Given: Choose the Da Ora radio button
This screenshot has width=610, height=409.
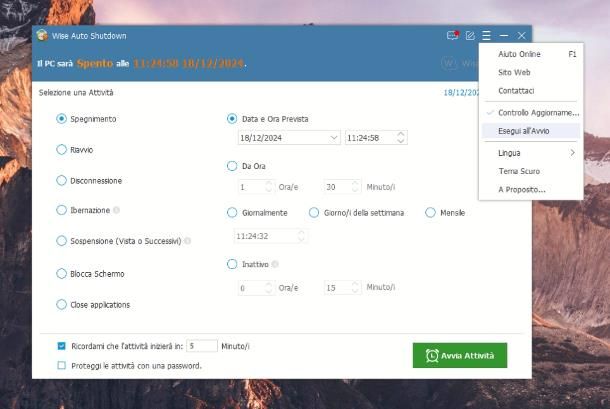Looking at the screenshot, I should coord(232,166).
